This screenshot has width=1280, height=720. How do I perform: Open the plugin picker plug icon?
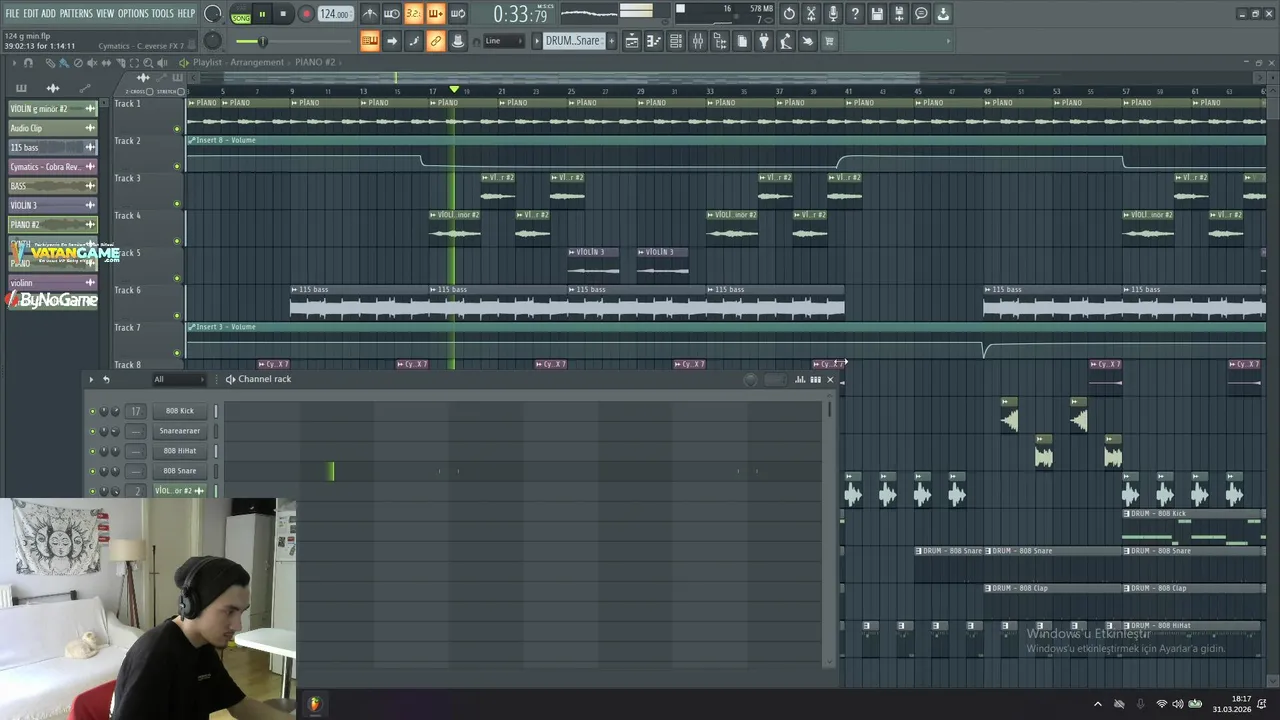[x=763, y=41]
